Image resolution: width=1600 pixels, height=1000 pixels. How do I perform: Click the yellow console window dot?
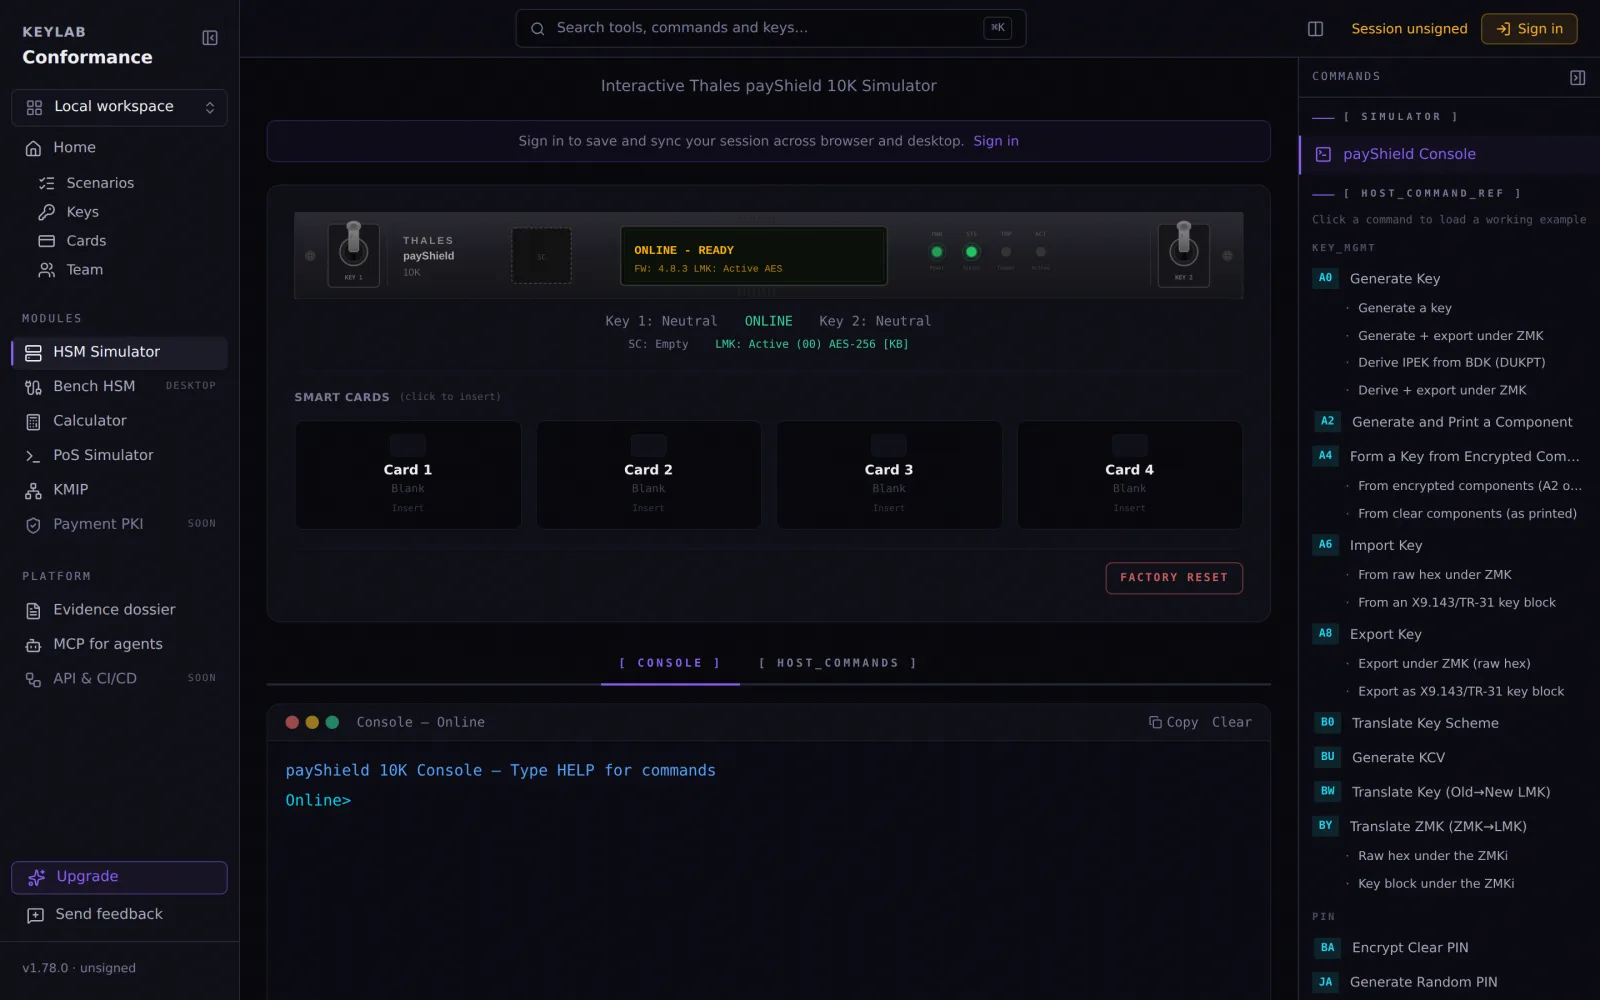coord(312,722)
